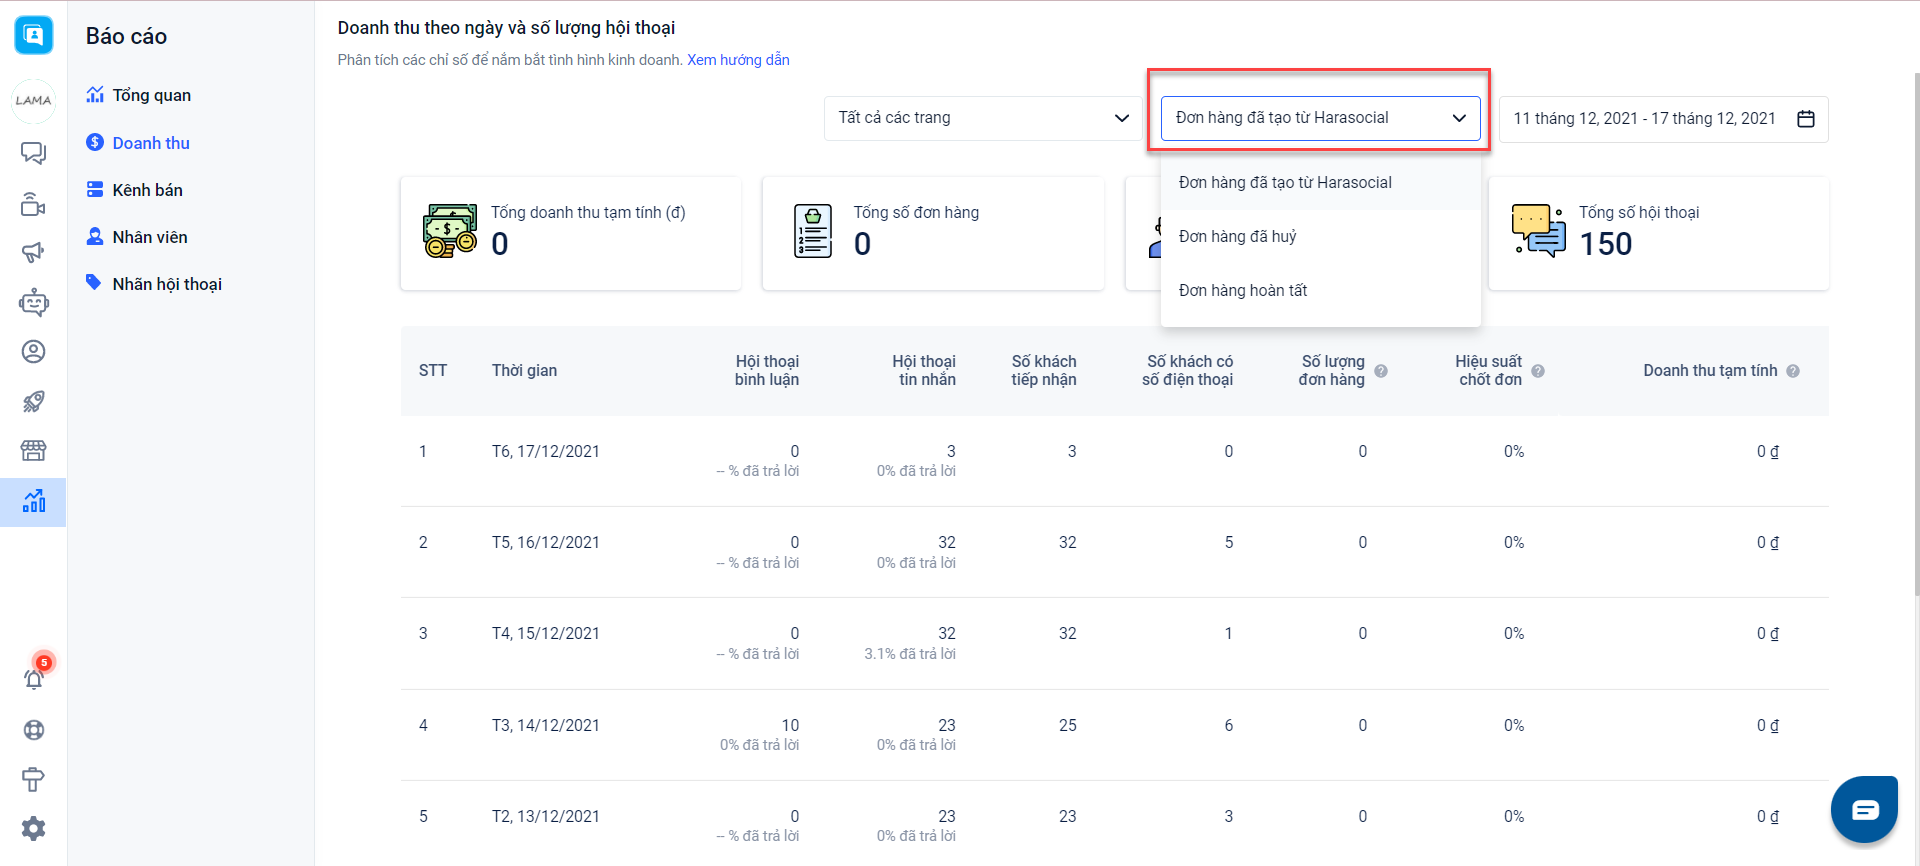Open the settings gear icon
The image size is (1920, 866).
(33, 828)
